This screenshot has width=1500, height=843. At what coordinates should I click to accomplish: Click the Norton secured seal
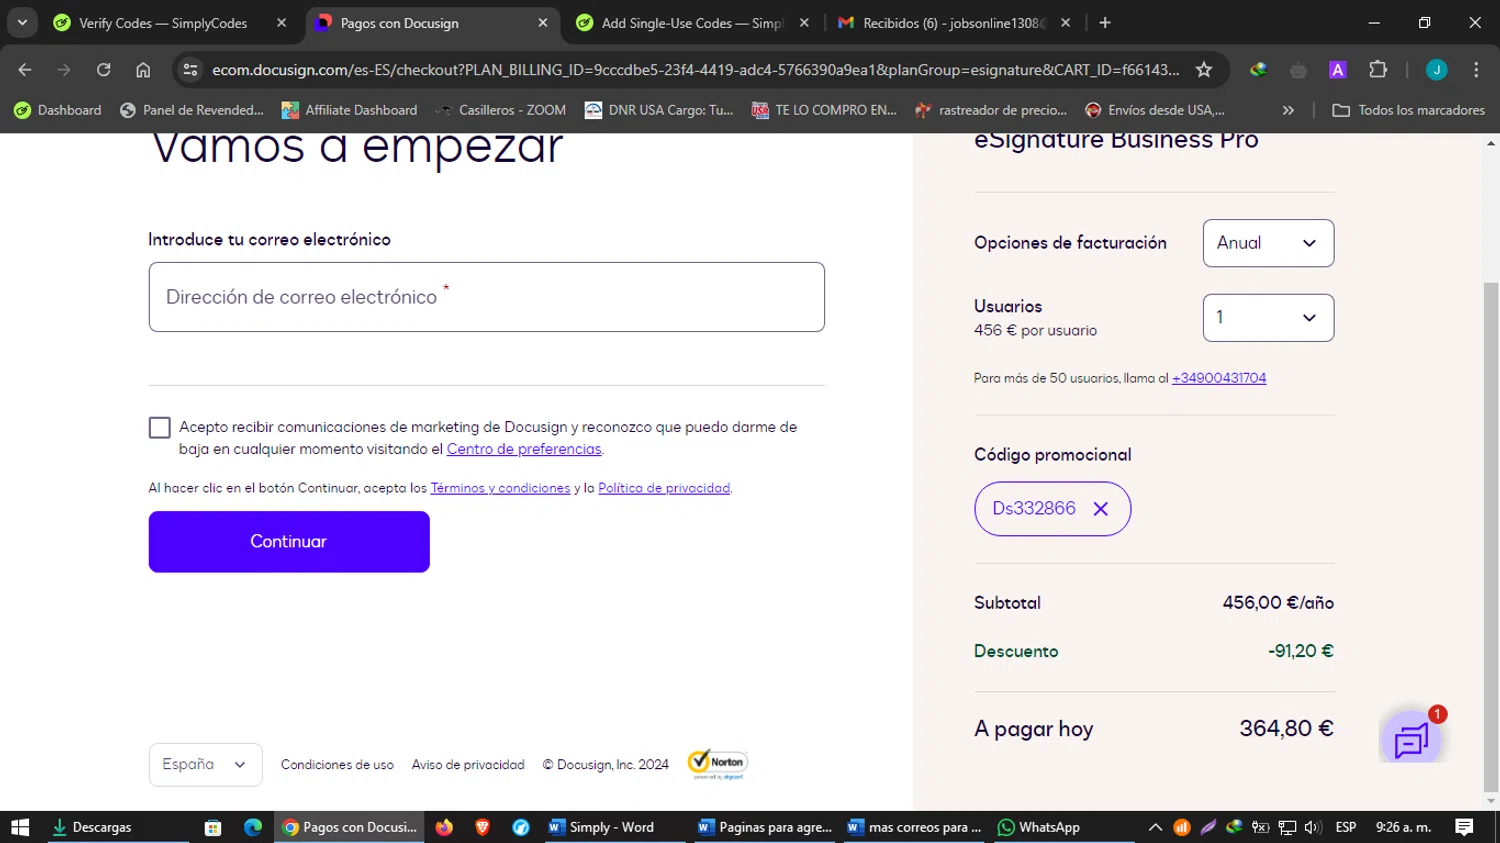click(718, 764)
